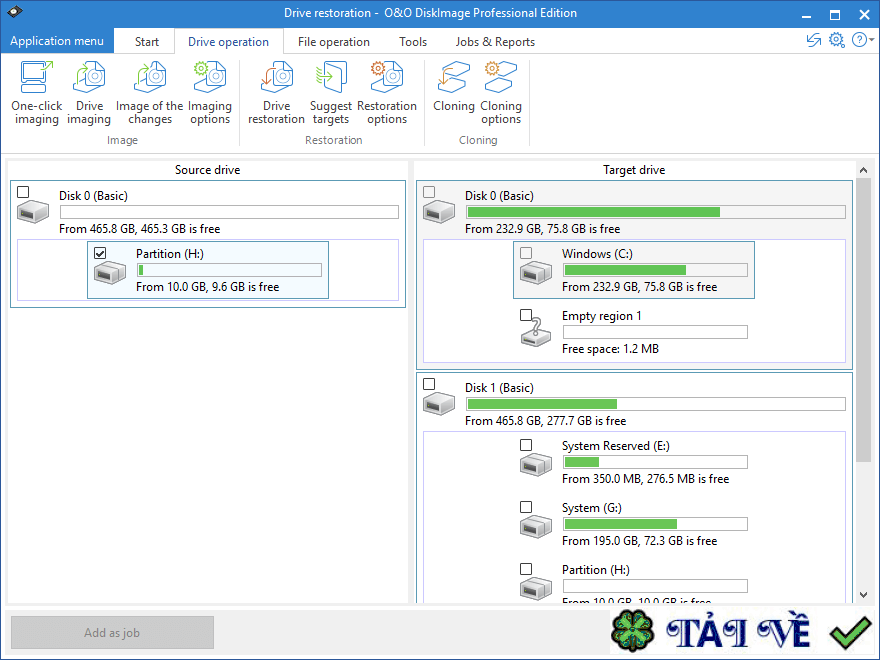
Task: Check target Disk 1 (Basic) checkbox
Action: coord(429,384)
